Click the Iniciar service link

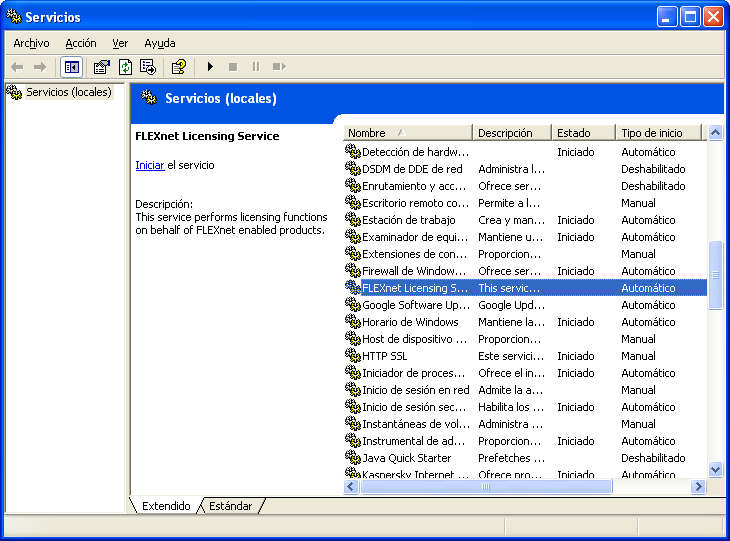149,165
